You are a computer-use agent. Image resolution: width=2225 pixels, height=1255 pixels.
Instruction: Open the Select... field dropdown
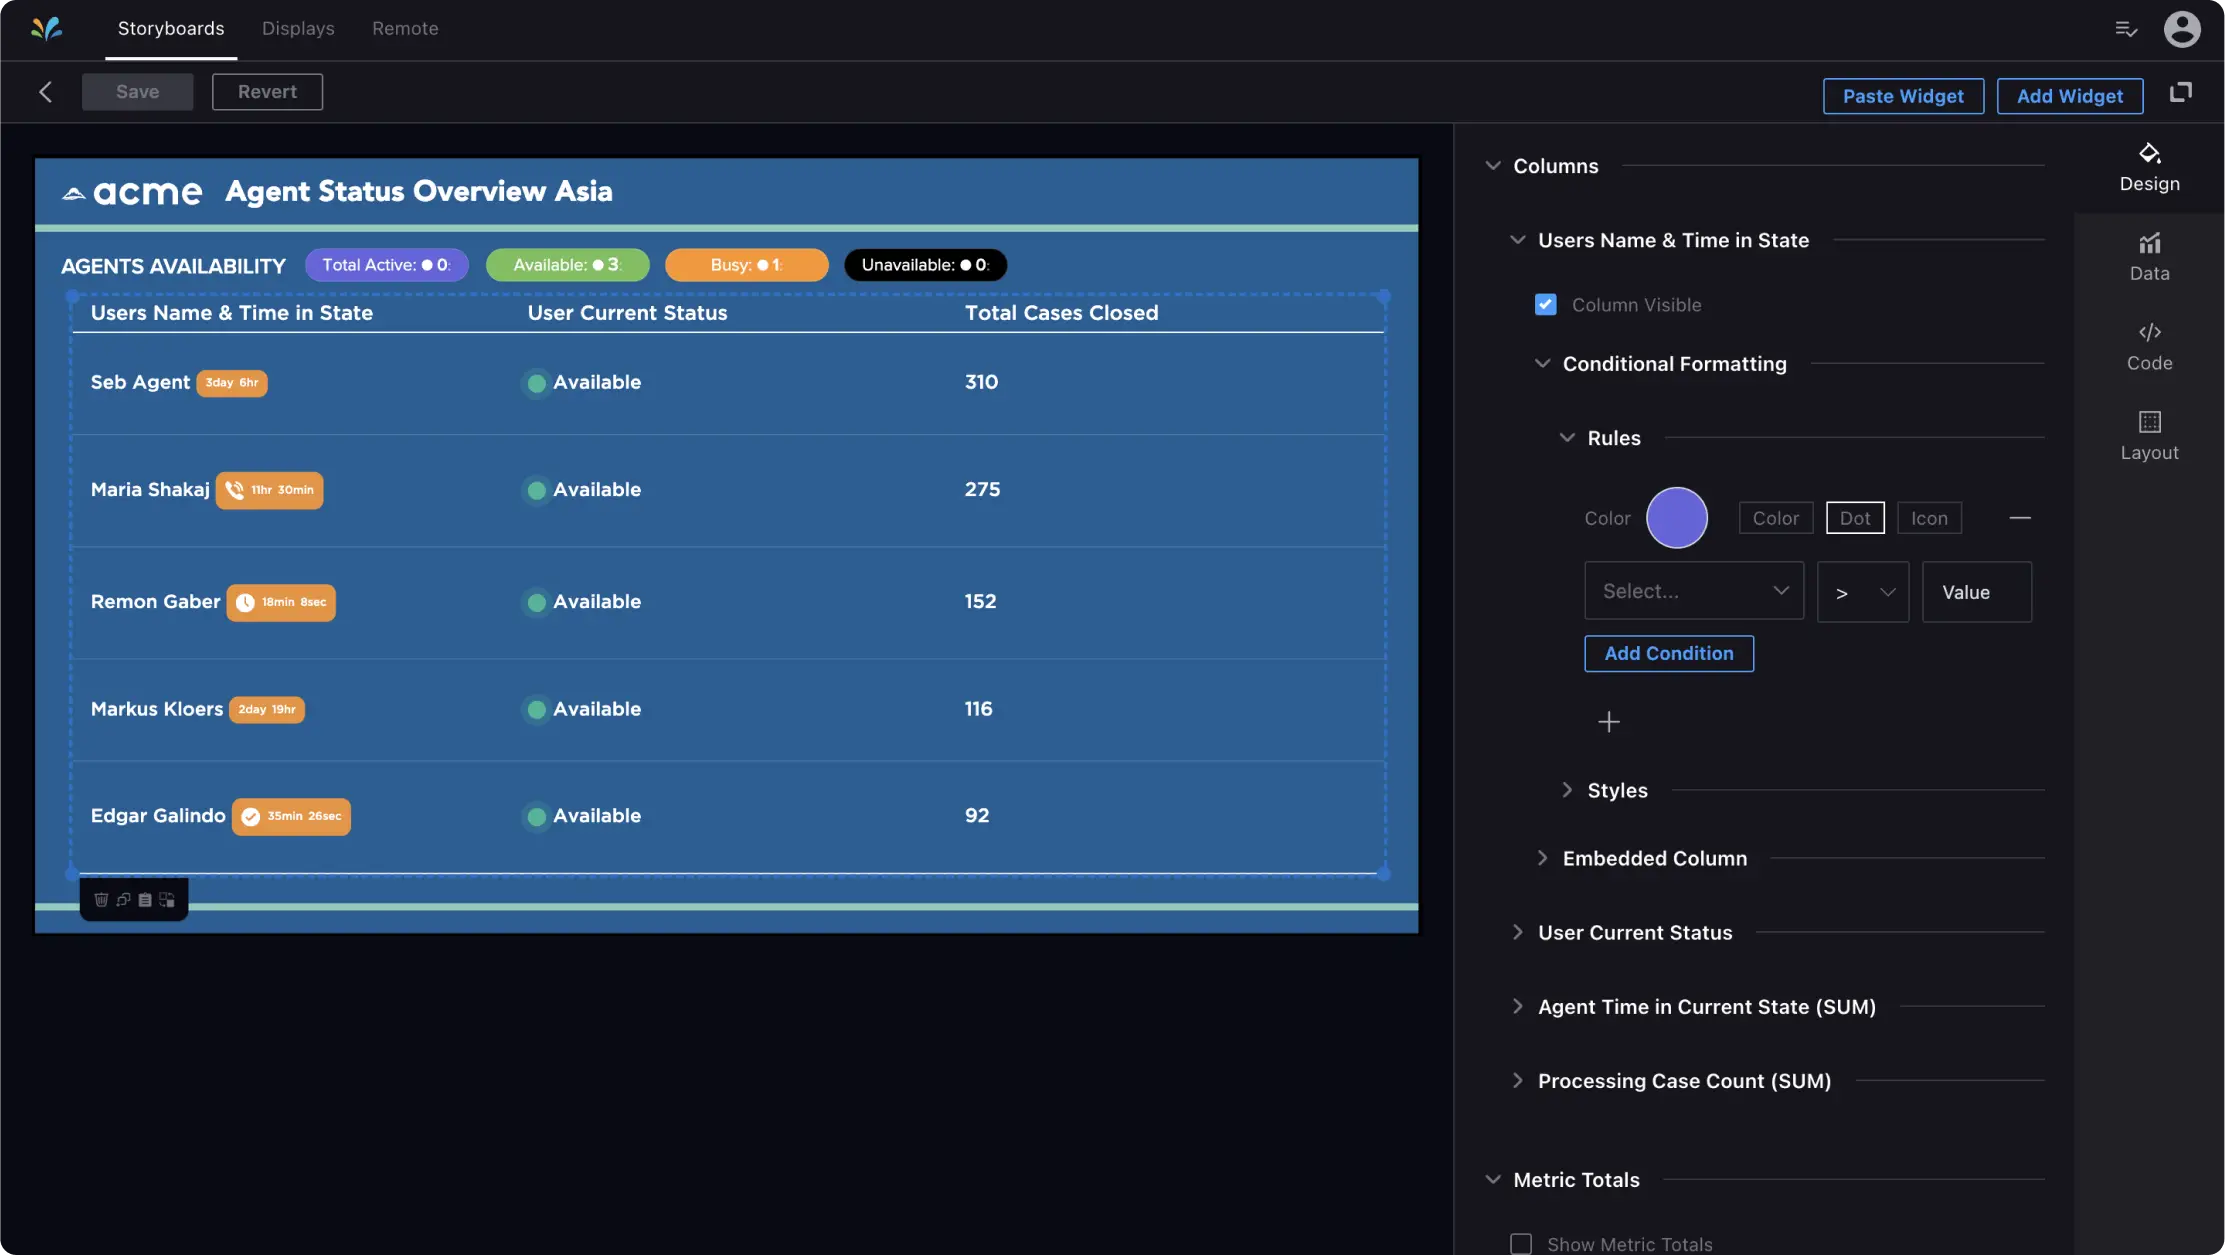pyautogui.click(x=1693, y=591)
